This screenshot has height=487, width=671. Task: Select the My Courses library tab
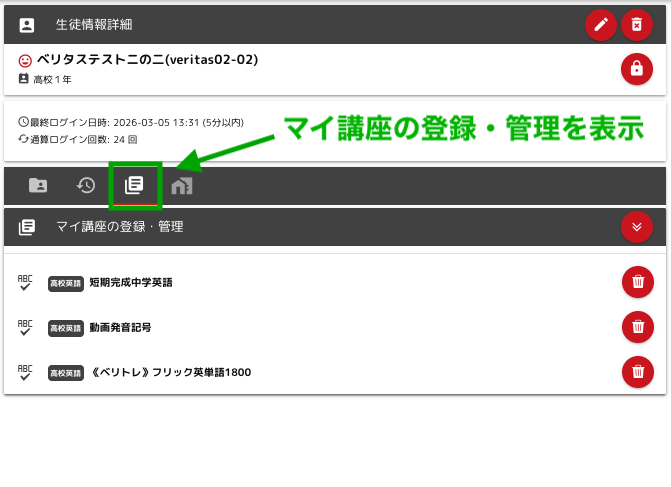coord(134,185)
